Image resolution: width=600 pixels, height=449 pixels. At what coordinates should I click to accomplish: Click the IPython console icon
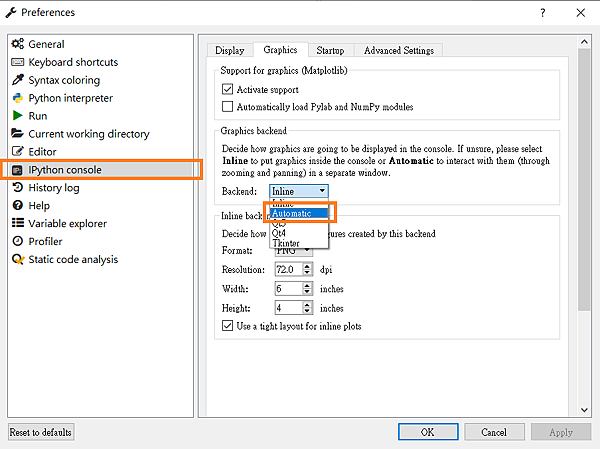pos(17,170)
